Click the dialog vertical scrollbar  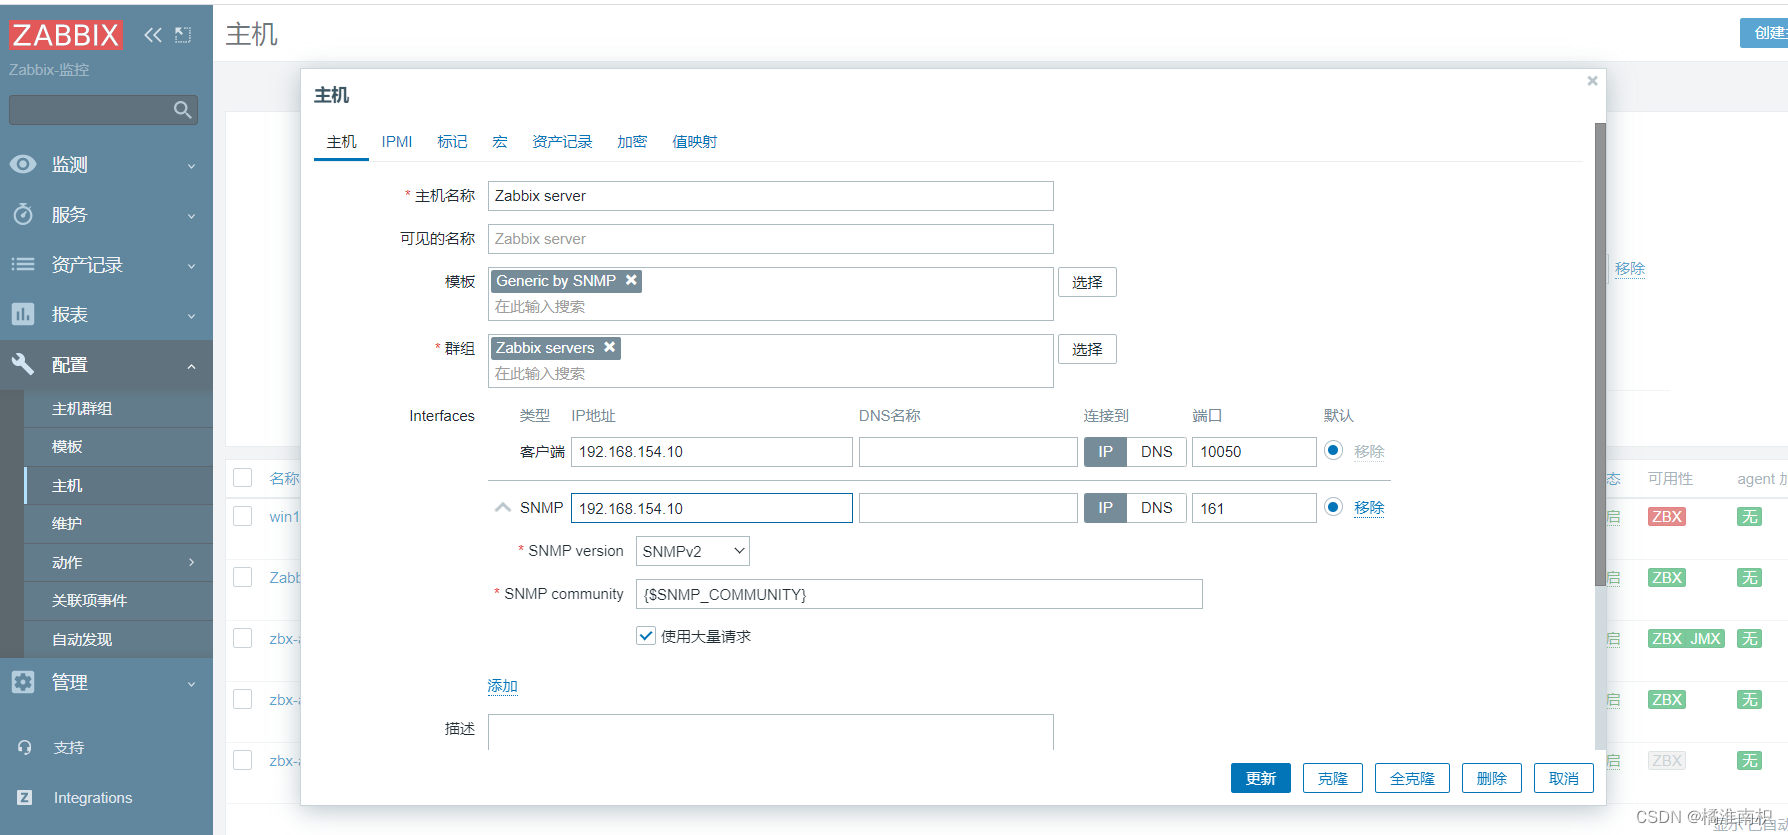pyautogui.click(x=1600, y=355)
